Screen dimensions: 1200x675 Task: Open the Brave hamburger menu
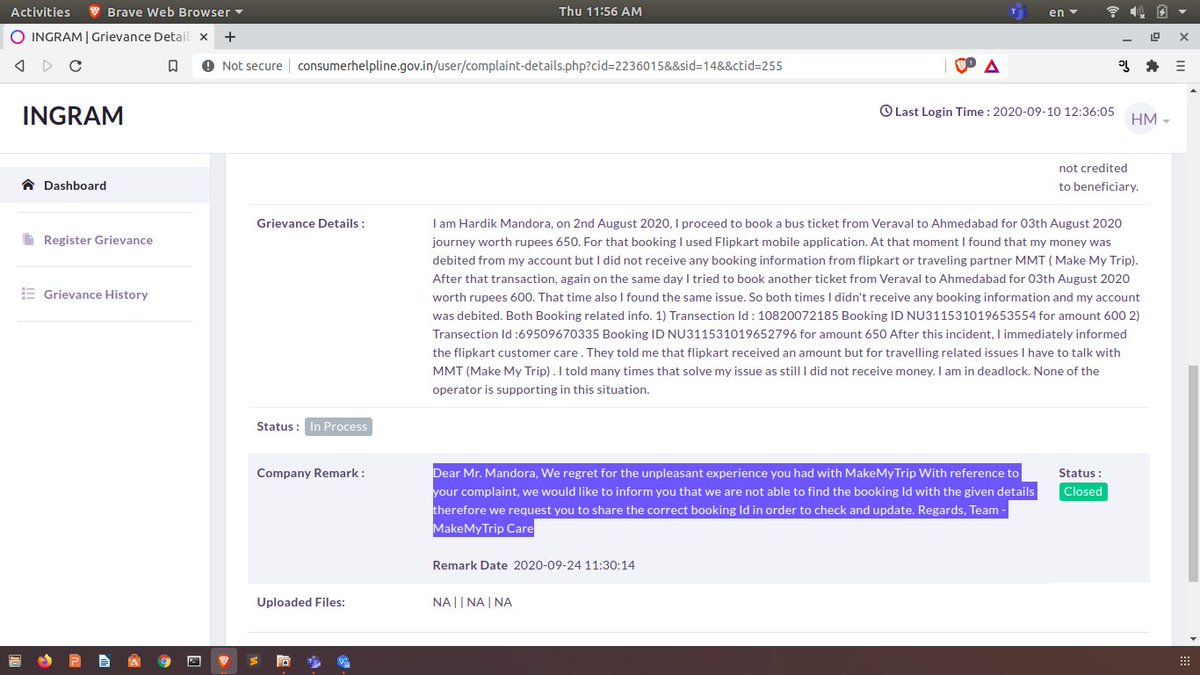point(1180,66)
